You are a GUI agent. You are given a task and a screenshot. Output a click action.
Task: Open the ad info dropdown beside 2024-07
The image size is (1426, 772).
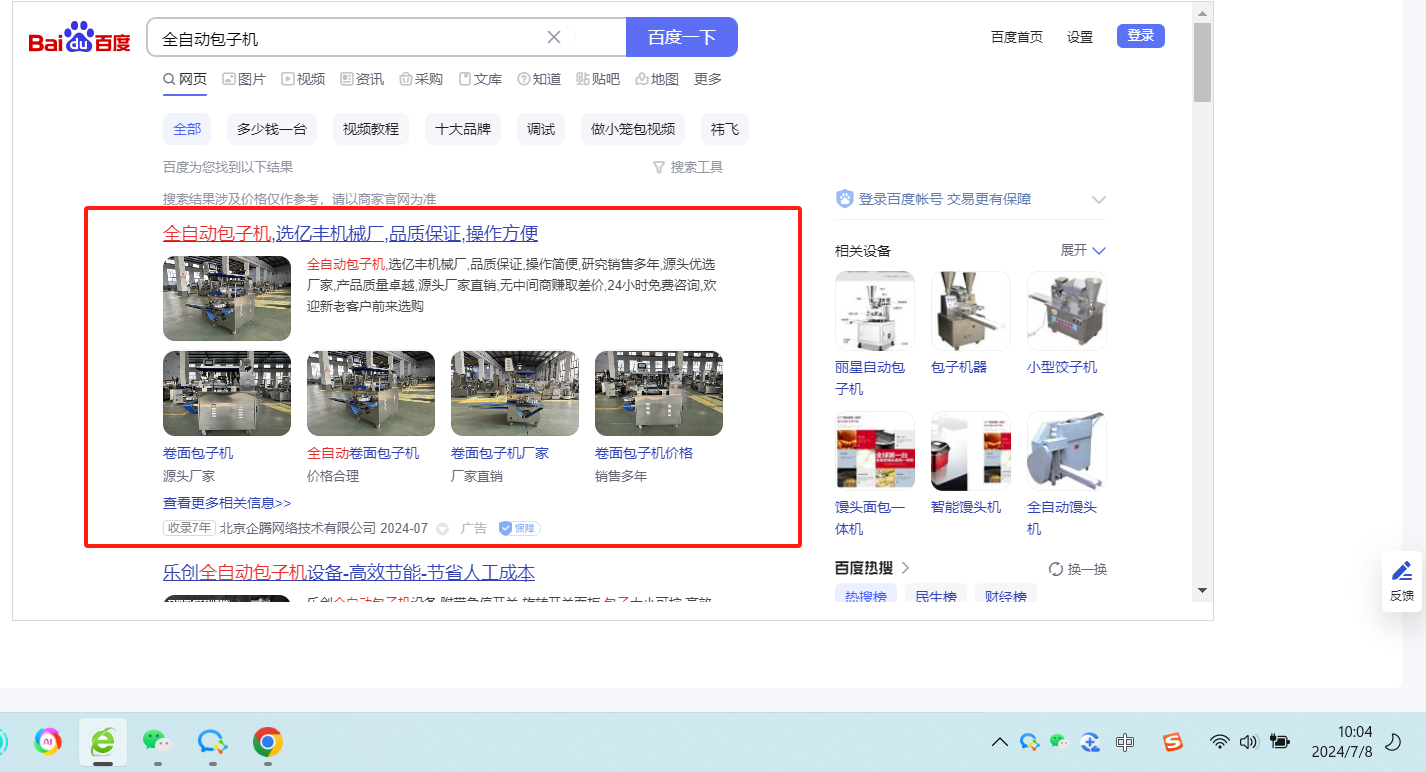point(443,528)
